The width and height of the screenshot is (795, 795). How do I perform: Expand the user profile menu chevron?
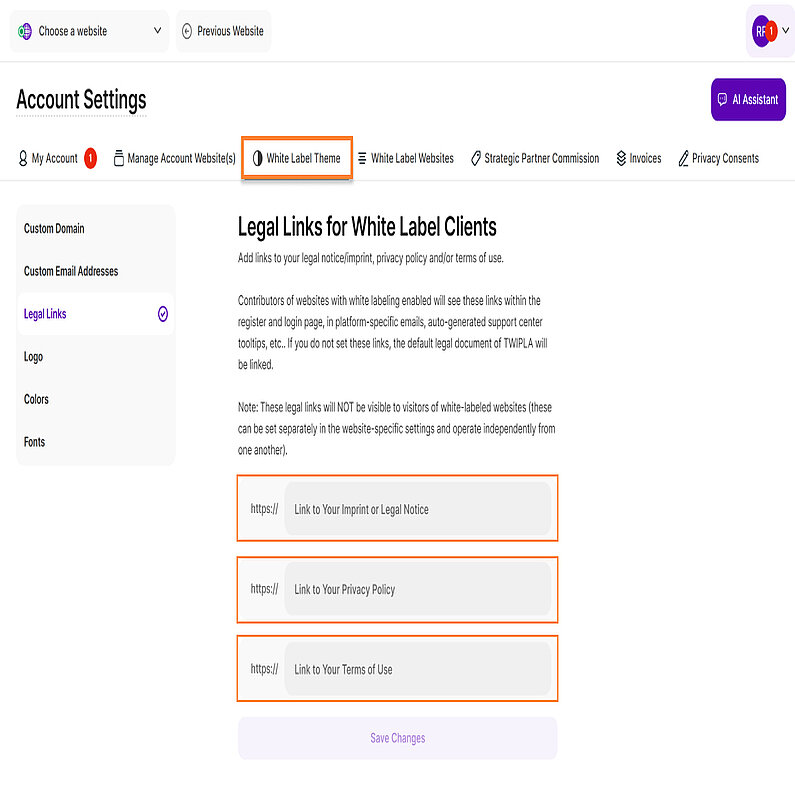[x=785, y=31]
